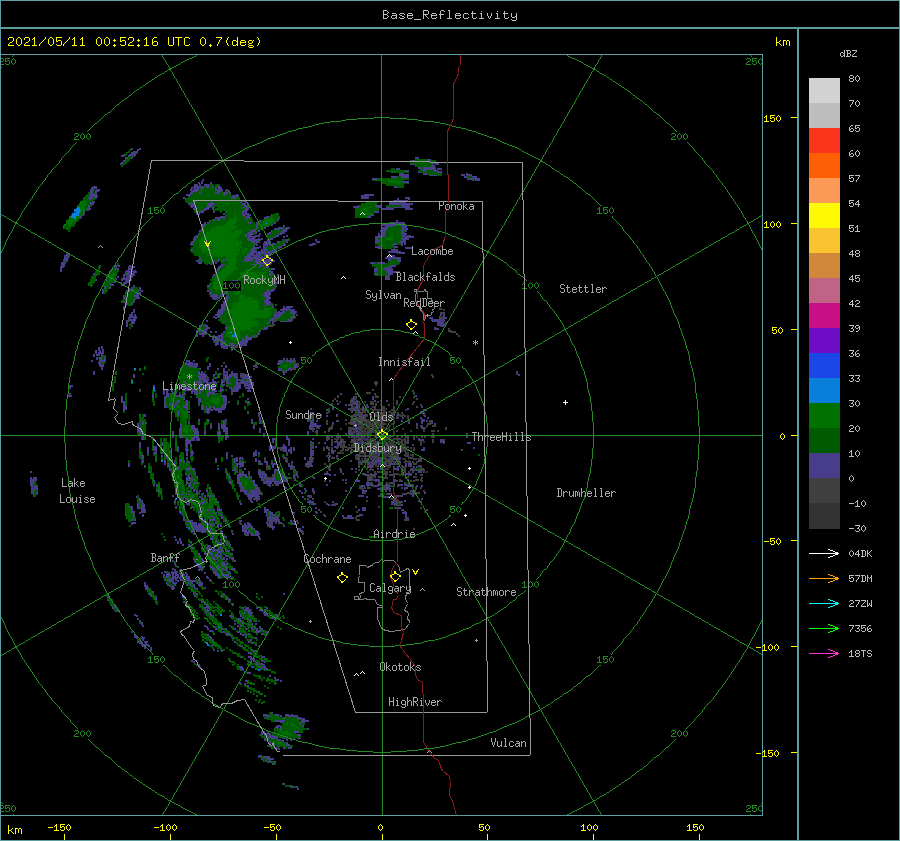Click the Lake Louise label
This screenshot has width=900, height=841.
(x=77, y=491)
